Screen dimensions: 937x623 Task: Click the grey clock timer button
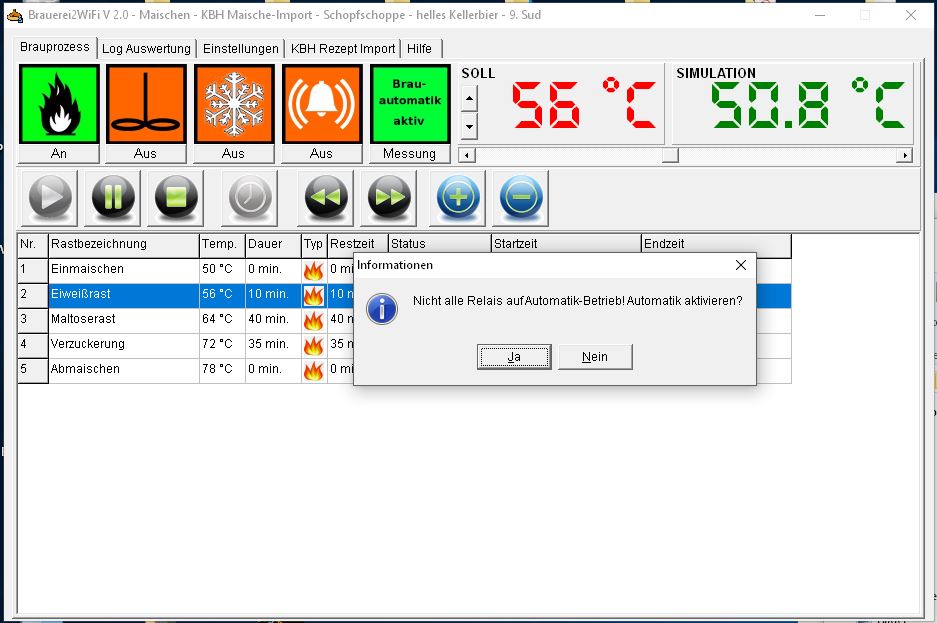(251, 197)
